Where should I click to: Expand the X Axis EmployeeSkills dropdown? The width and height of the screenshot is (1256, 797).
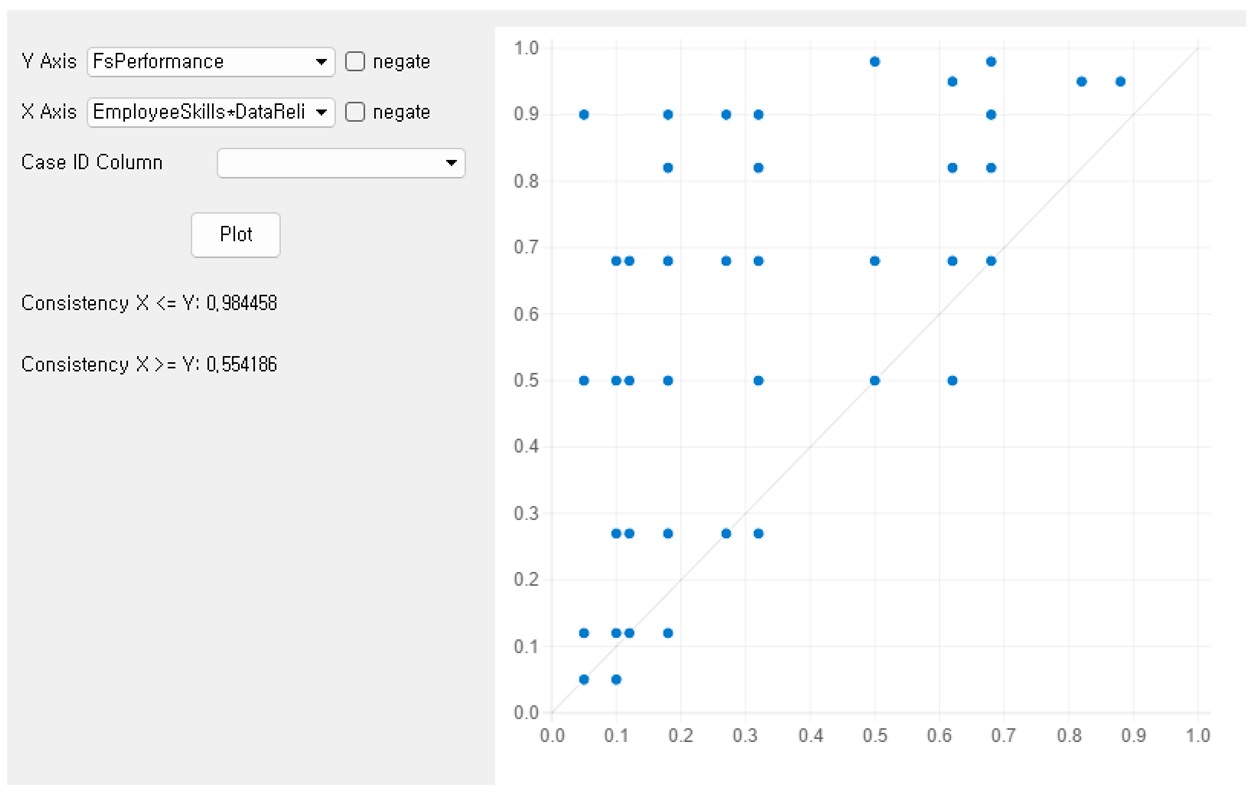(x=211, y=113)
